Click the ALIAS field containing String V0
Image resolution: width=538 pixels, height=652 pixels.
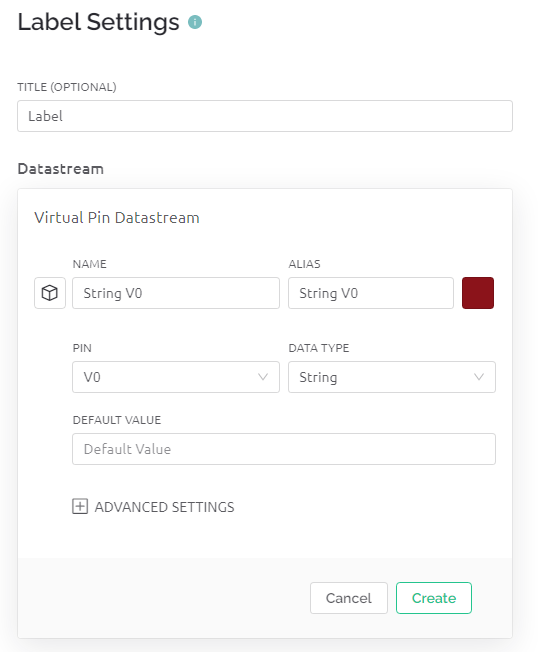click(371, 293)
